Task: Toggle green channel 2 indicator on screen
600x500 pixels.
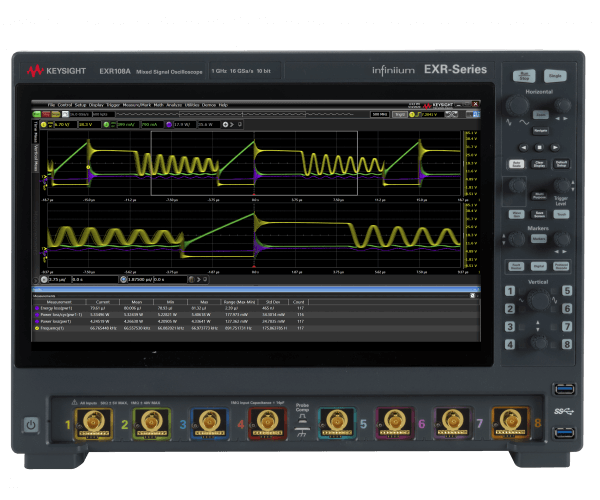Action: coord(106,125)
